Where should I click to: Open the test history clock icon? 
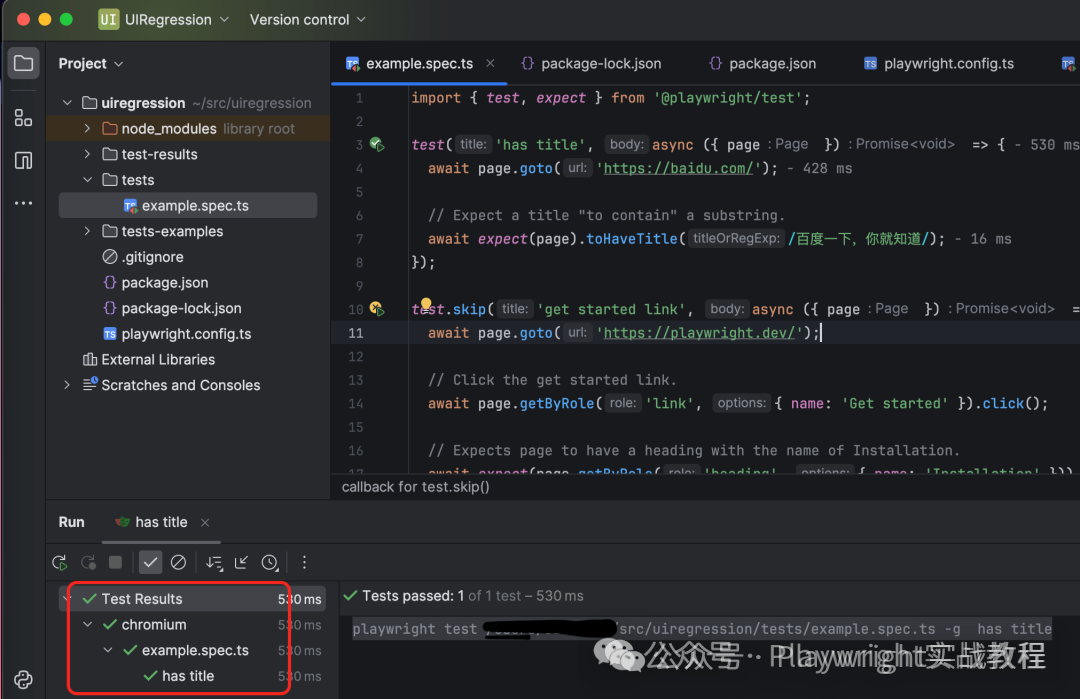point(269,563)
